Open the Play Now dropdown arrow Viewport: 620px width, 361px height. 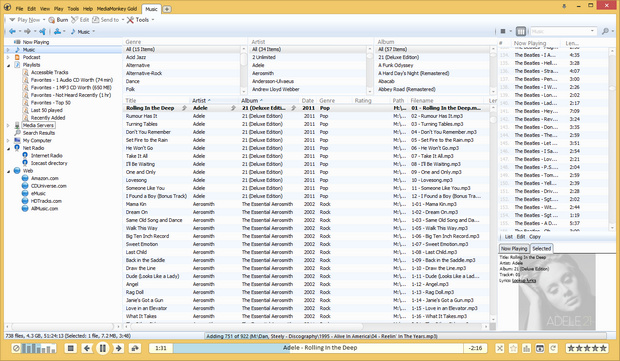(44, 20)
